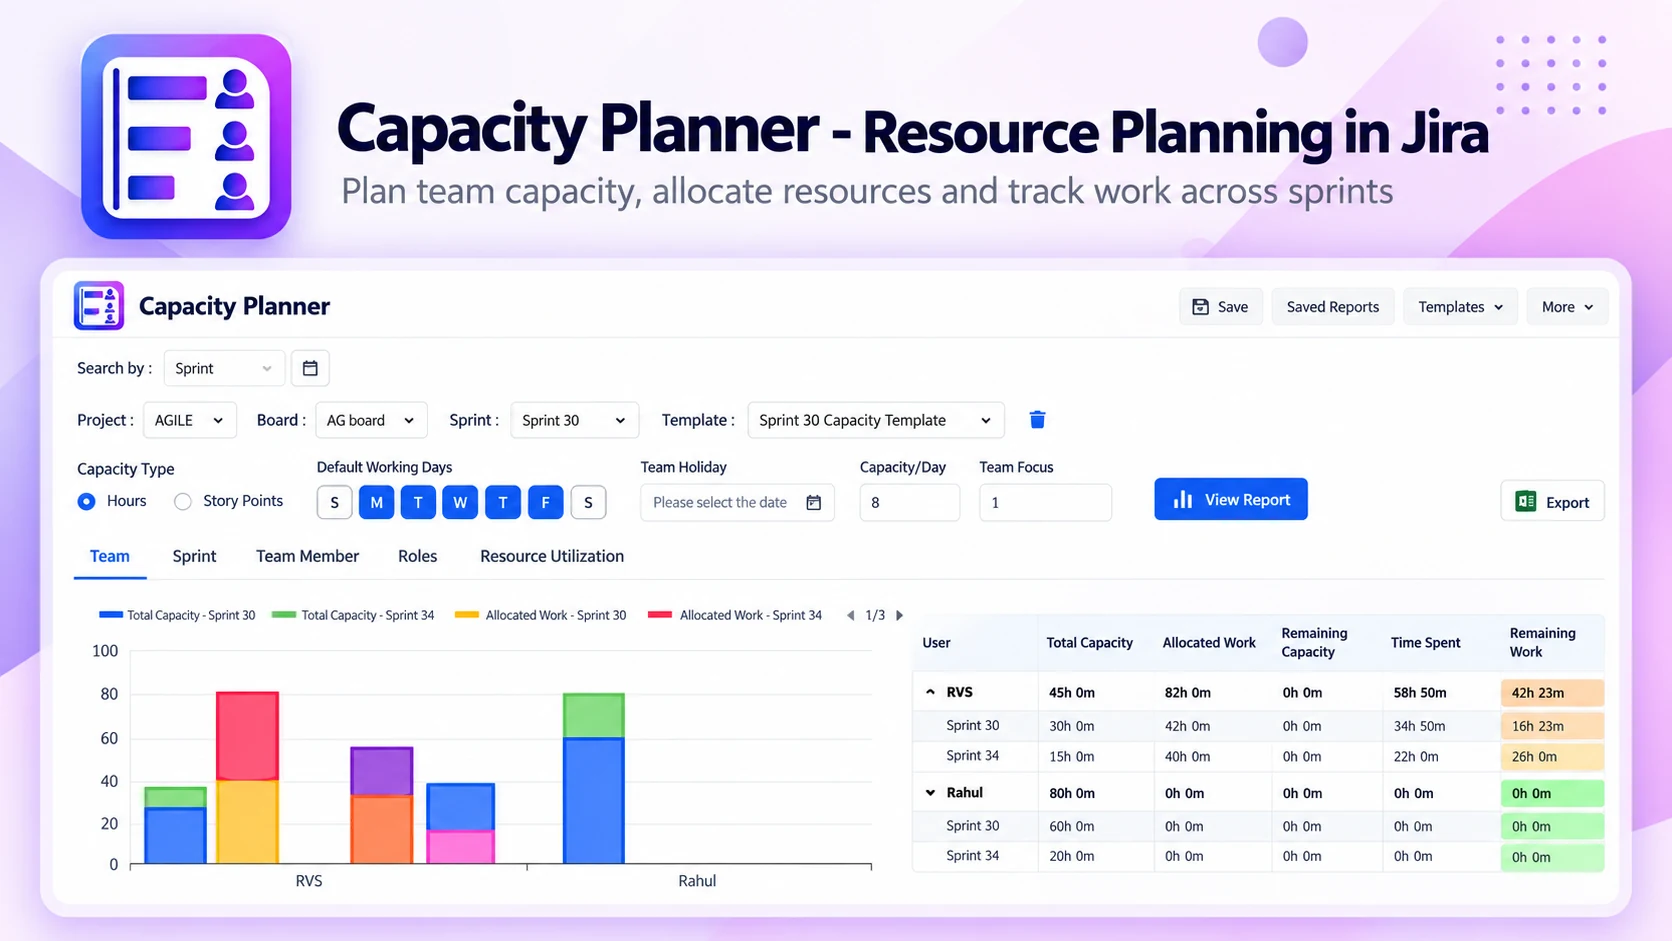Delete template using the trash icon

click(x=1037, y=420)
